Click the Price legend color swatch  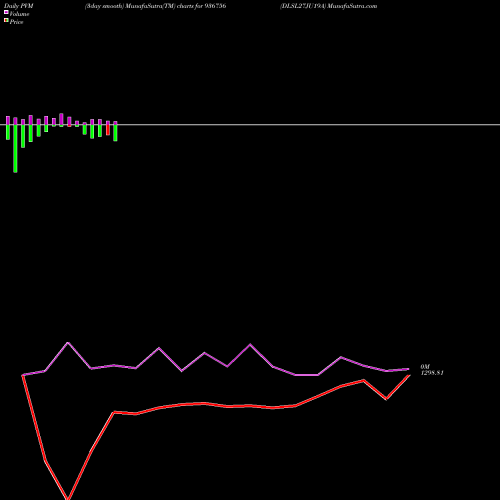(x=6, y=20)
